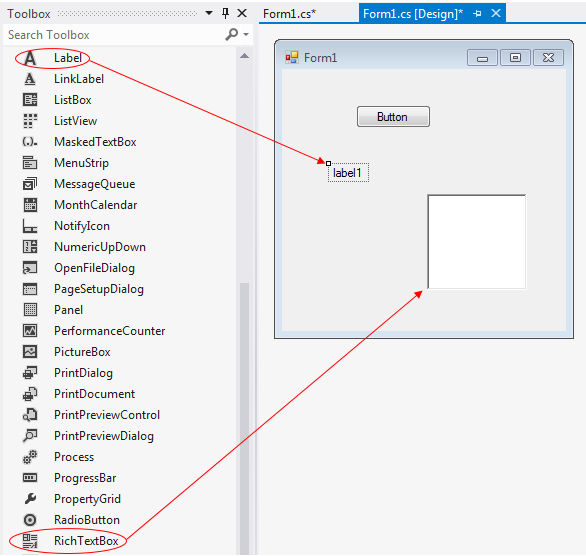
Task: Click the ListBox icon in the Toolbox
Action: click(30, 100)
